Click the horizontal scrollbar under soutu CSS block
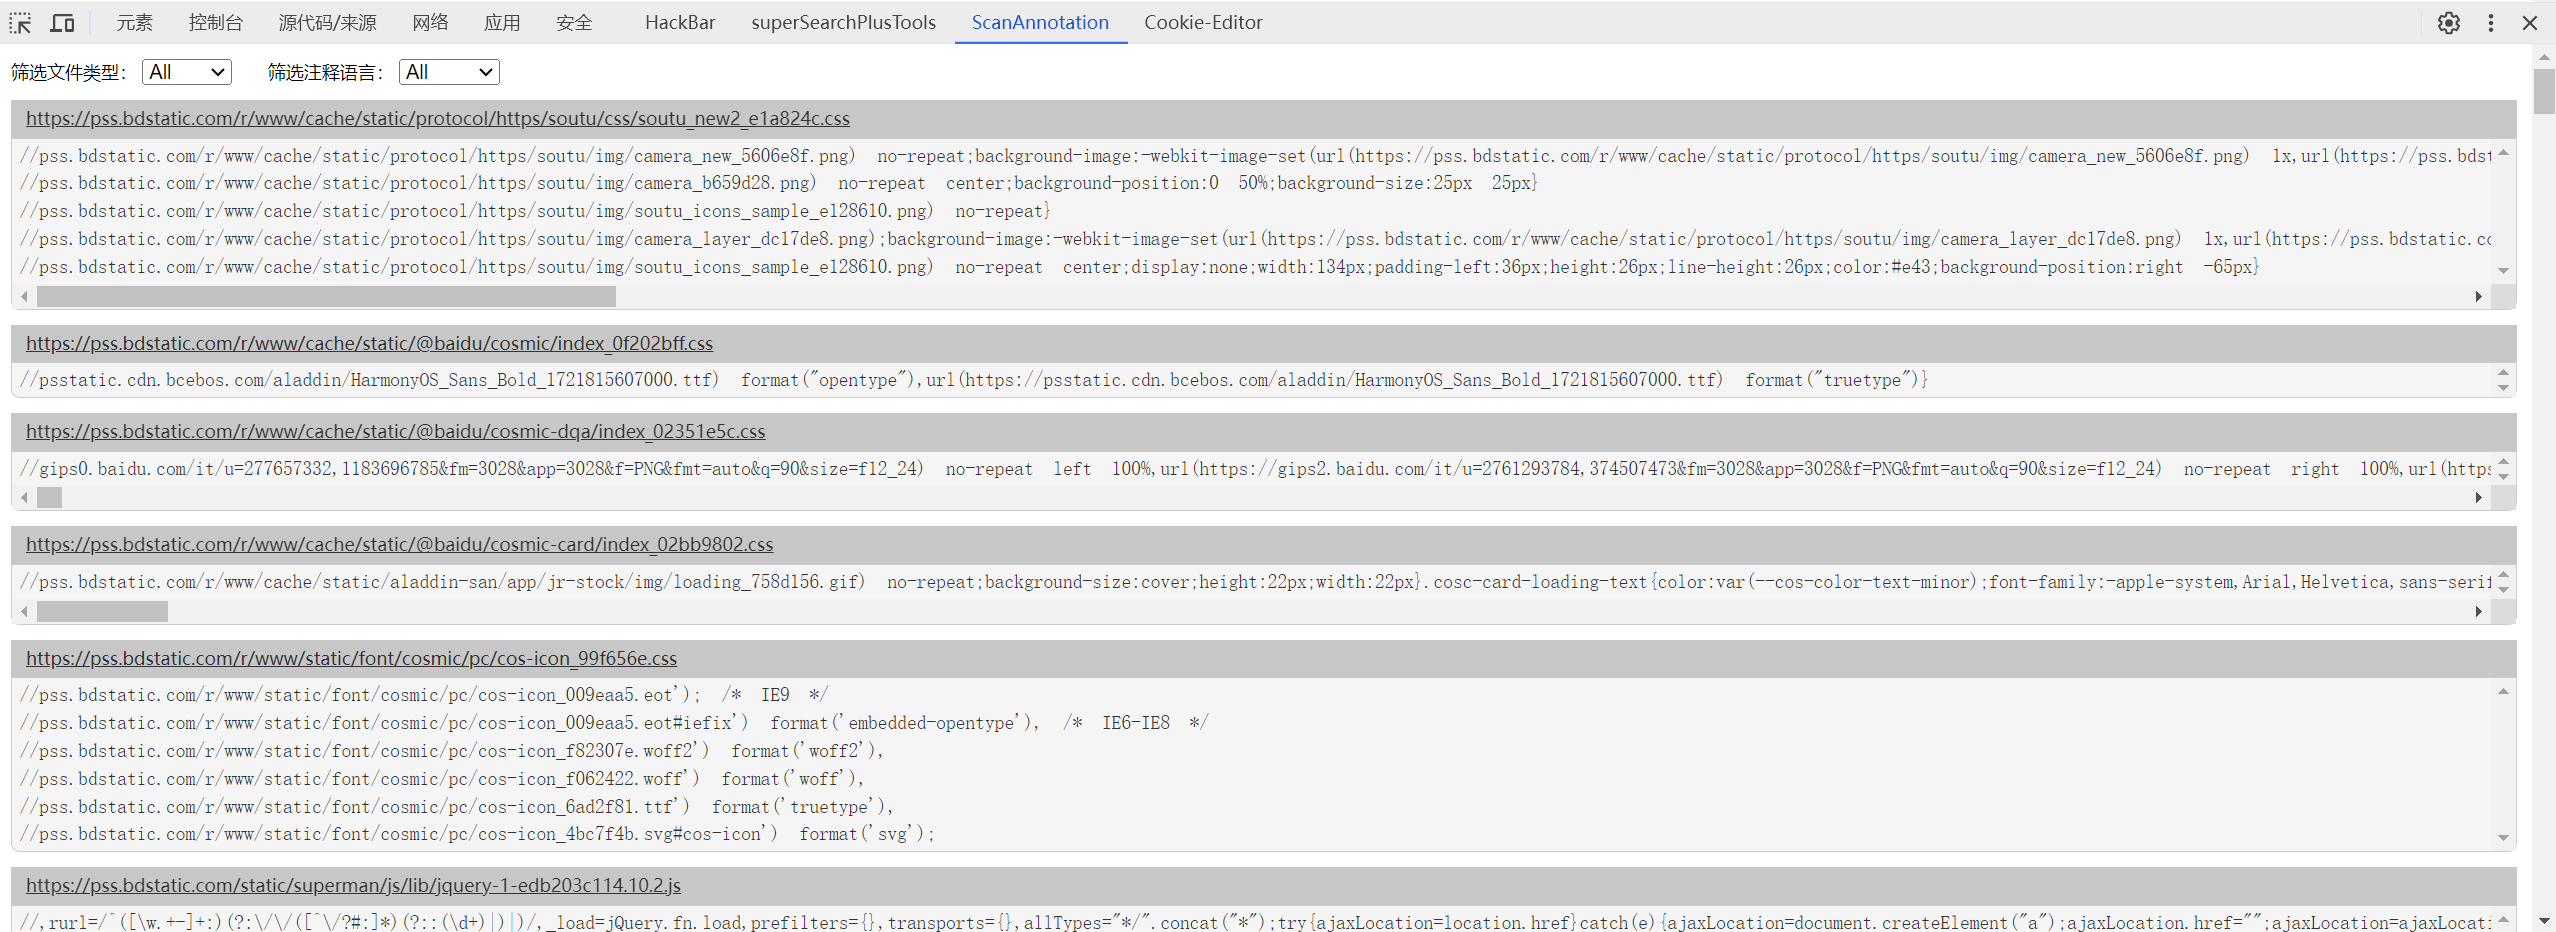 pos(326,297)
